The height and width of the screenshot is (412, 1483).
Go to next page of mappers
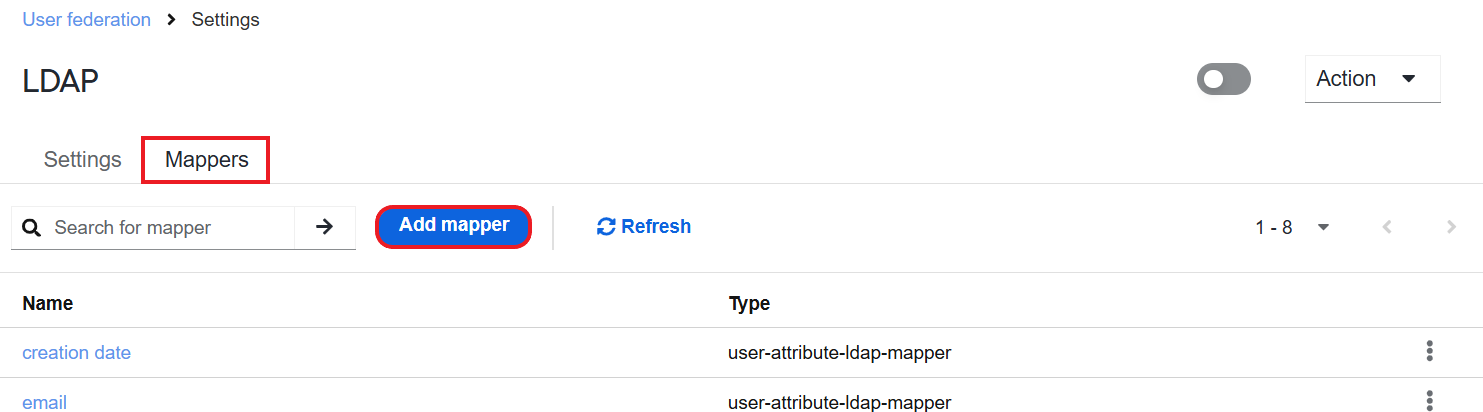[x=1451, y=227]
